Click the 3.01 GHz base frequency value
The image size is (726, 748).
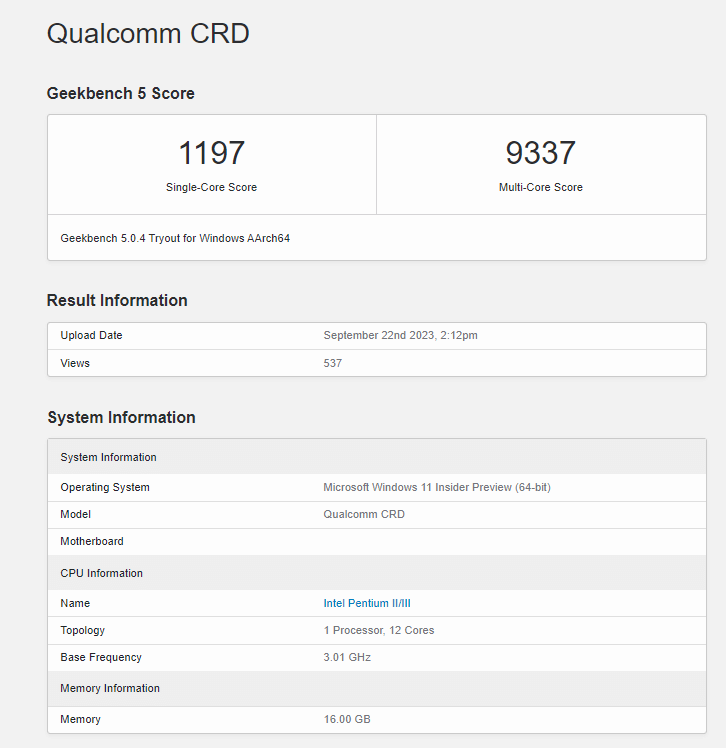347,657
